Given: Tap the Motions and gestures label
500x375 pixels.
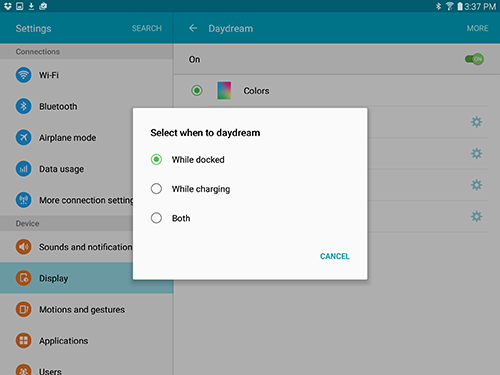Looking at the screenshot, I should pyautogui.click(x=82, y=310).
